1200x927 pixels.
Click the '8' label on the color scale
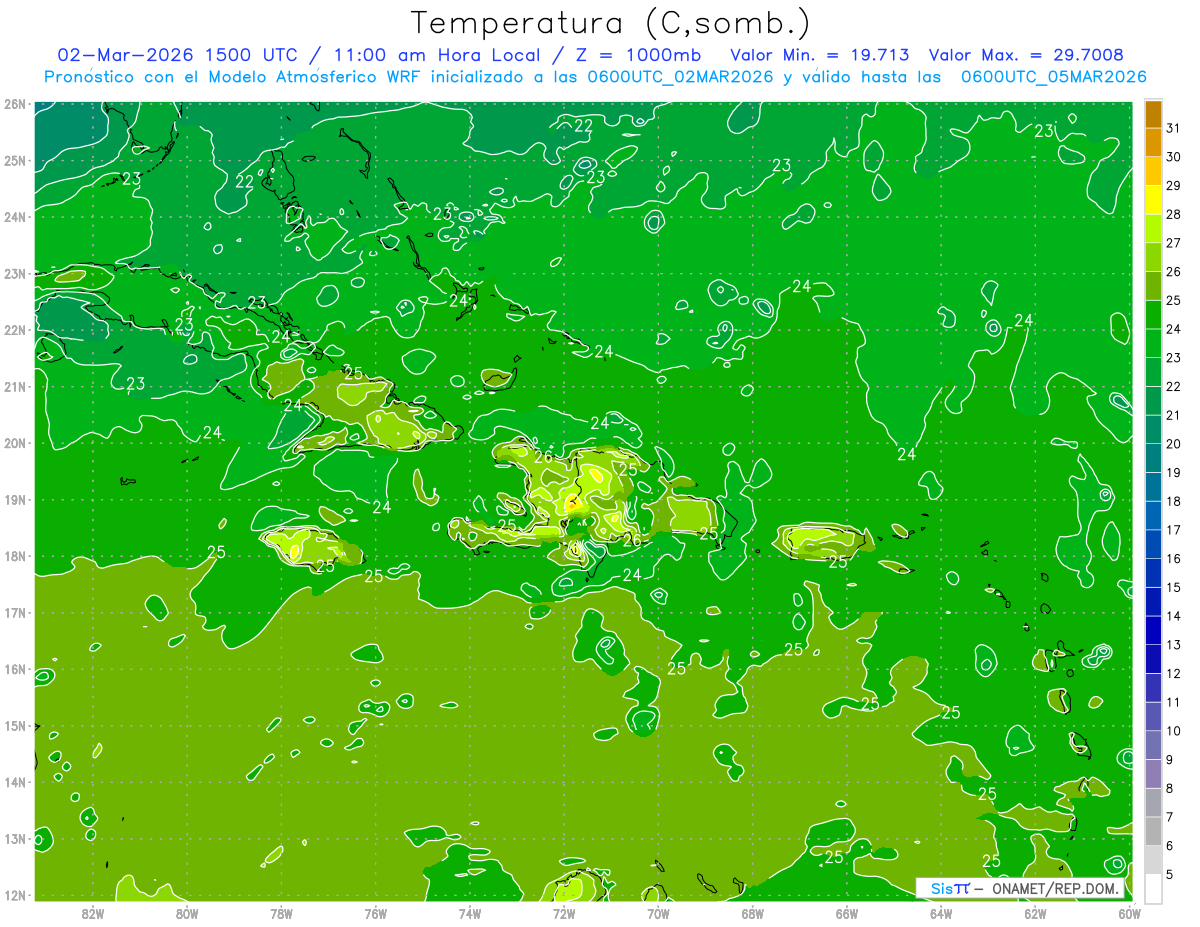(x=1170, y=788)
